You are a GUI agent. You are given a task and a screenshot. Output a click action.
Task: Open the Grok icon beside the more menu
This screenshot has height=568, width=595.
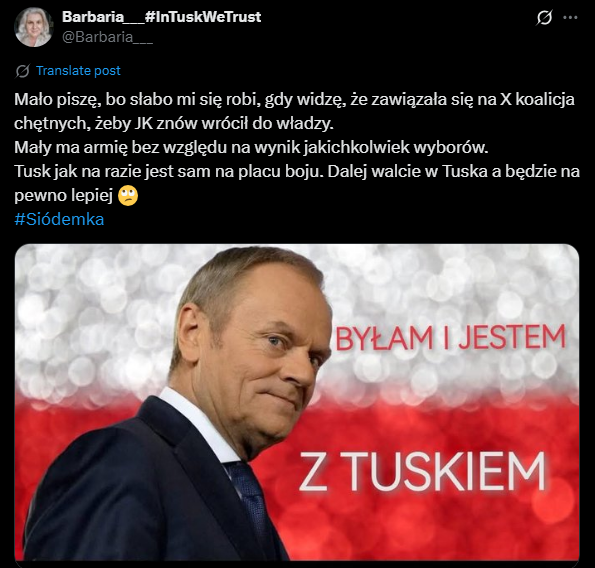pos(545,17)
